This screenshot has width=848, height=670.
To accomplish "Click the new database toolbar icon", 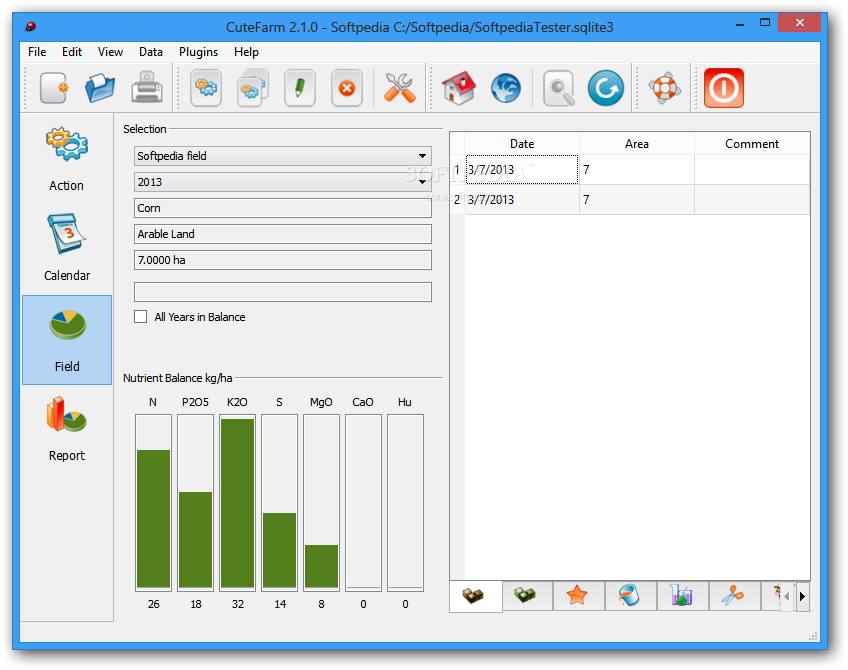I will coord(54,88).
